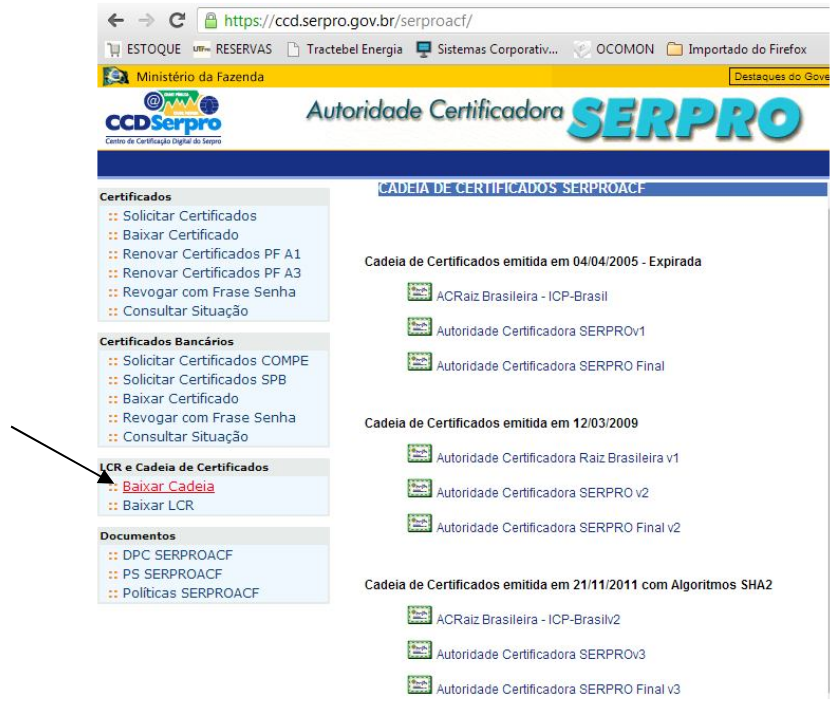Open the Tractebel Energia bookmark

coord(345,50)
